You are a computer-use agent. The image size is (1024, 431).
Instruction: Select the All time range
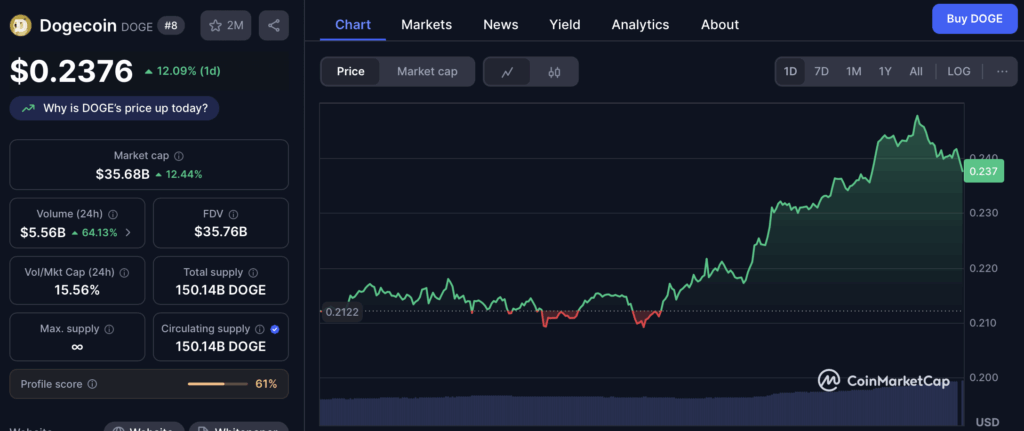tap(916, 71)
